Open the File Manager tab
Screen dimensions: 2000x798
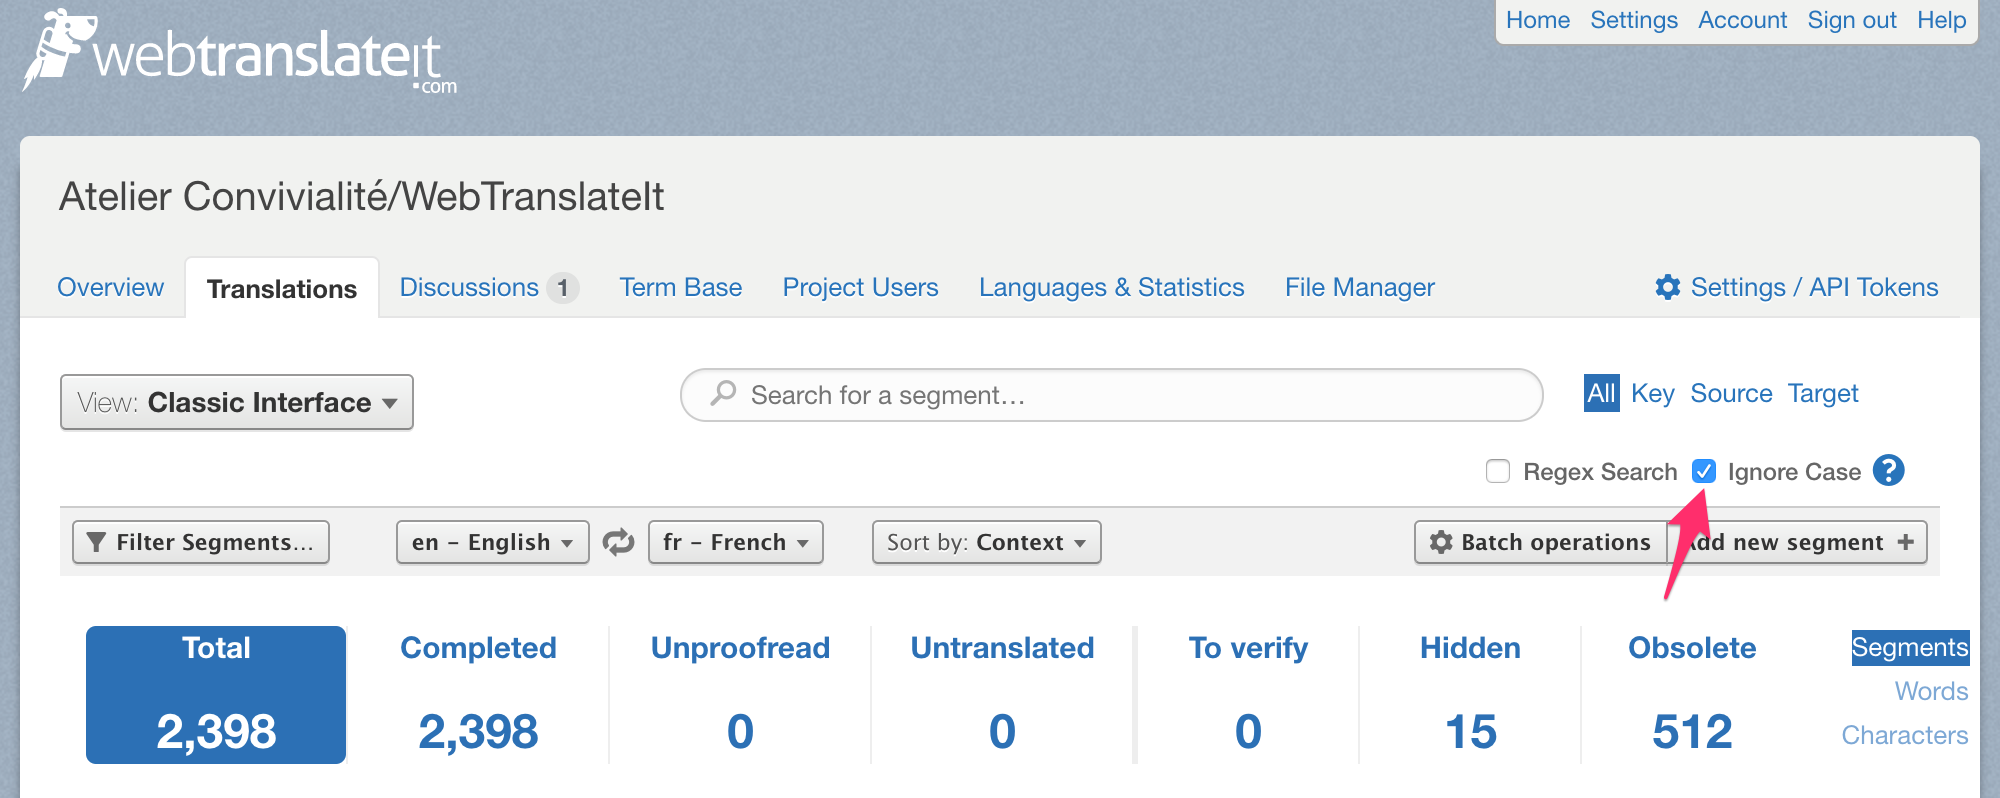pyautogui.click(x=1360, y=287)
